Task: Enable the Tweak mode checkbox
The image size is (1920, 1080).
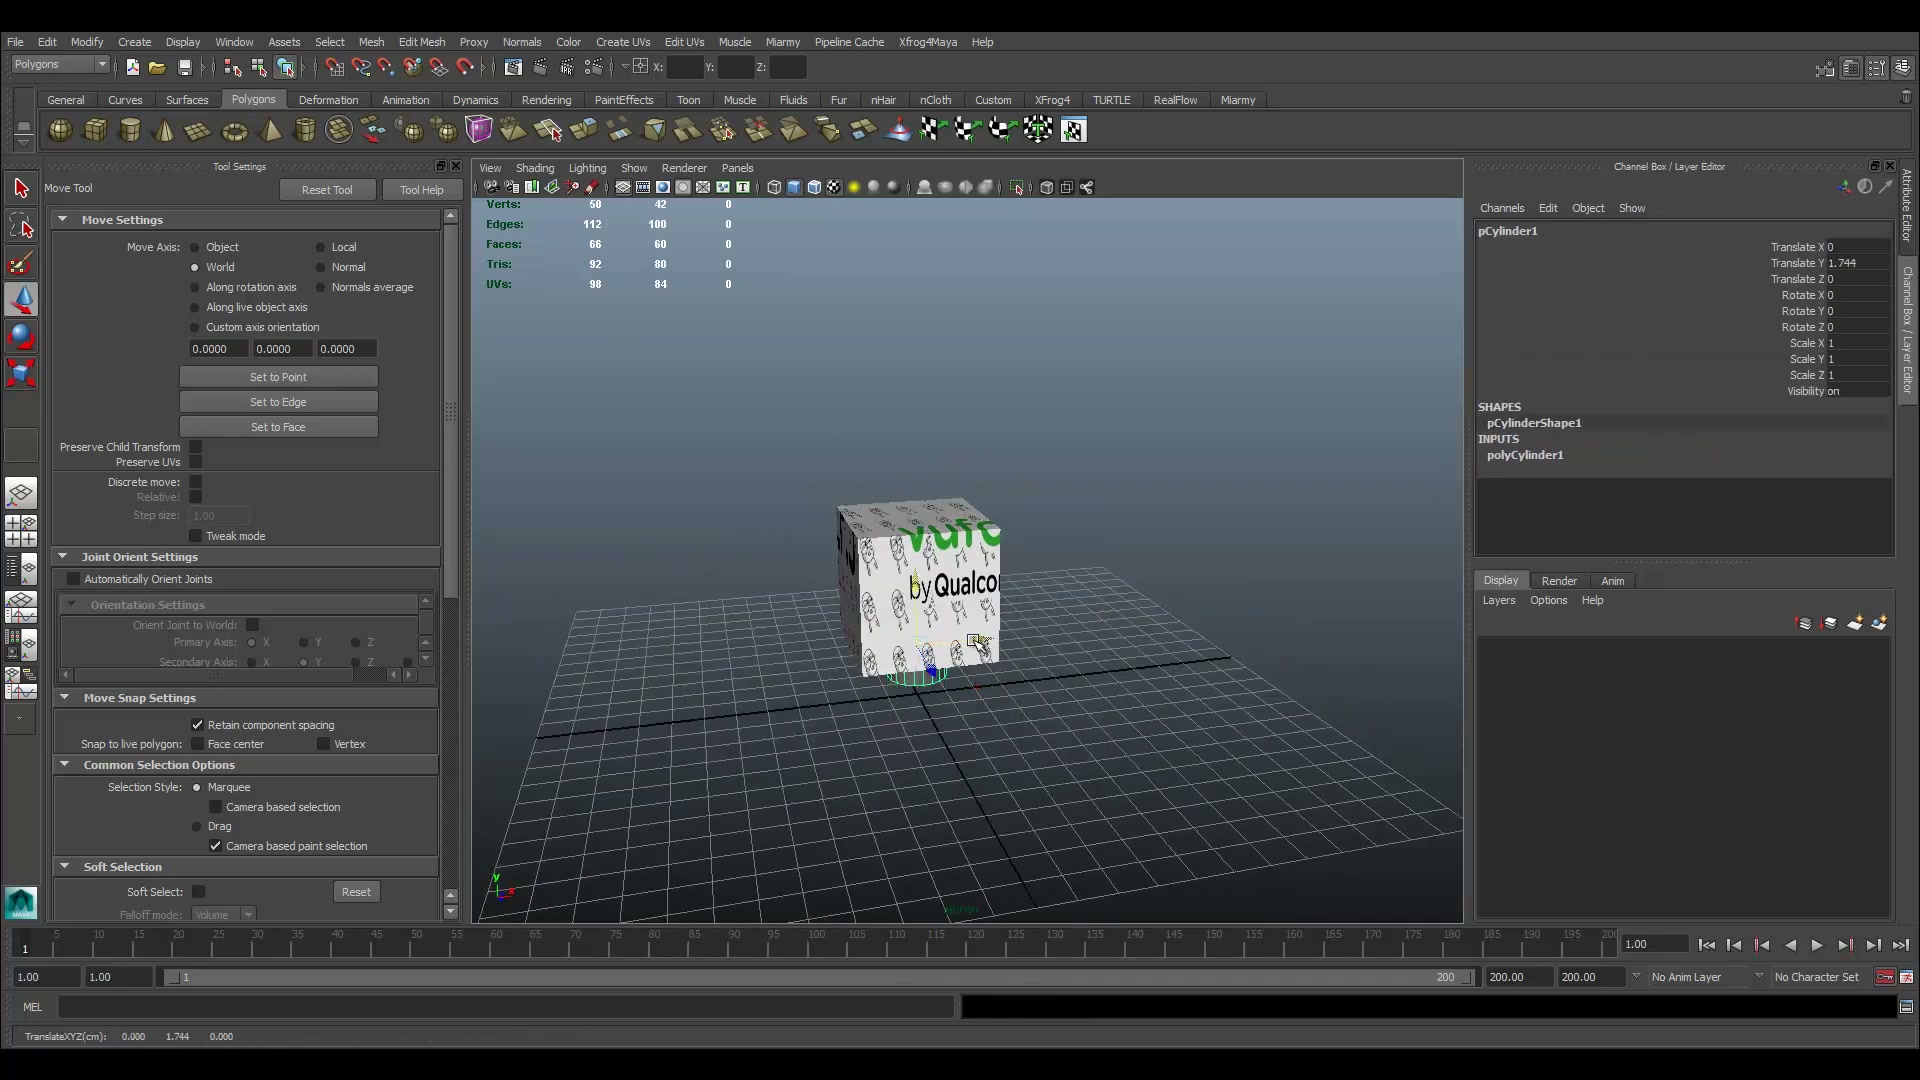Action: [x=196, y=536]
